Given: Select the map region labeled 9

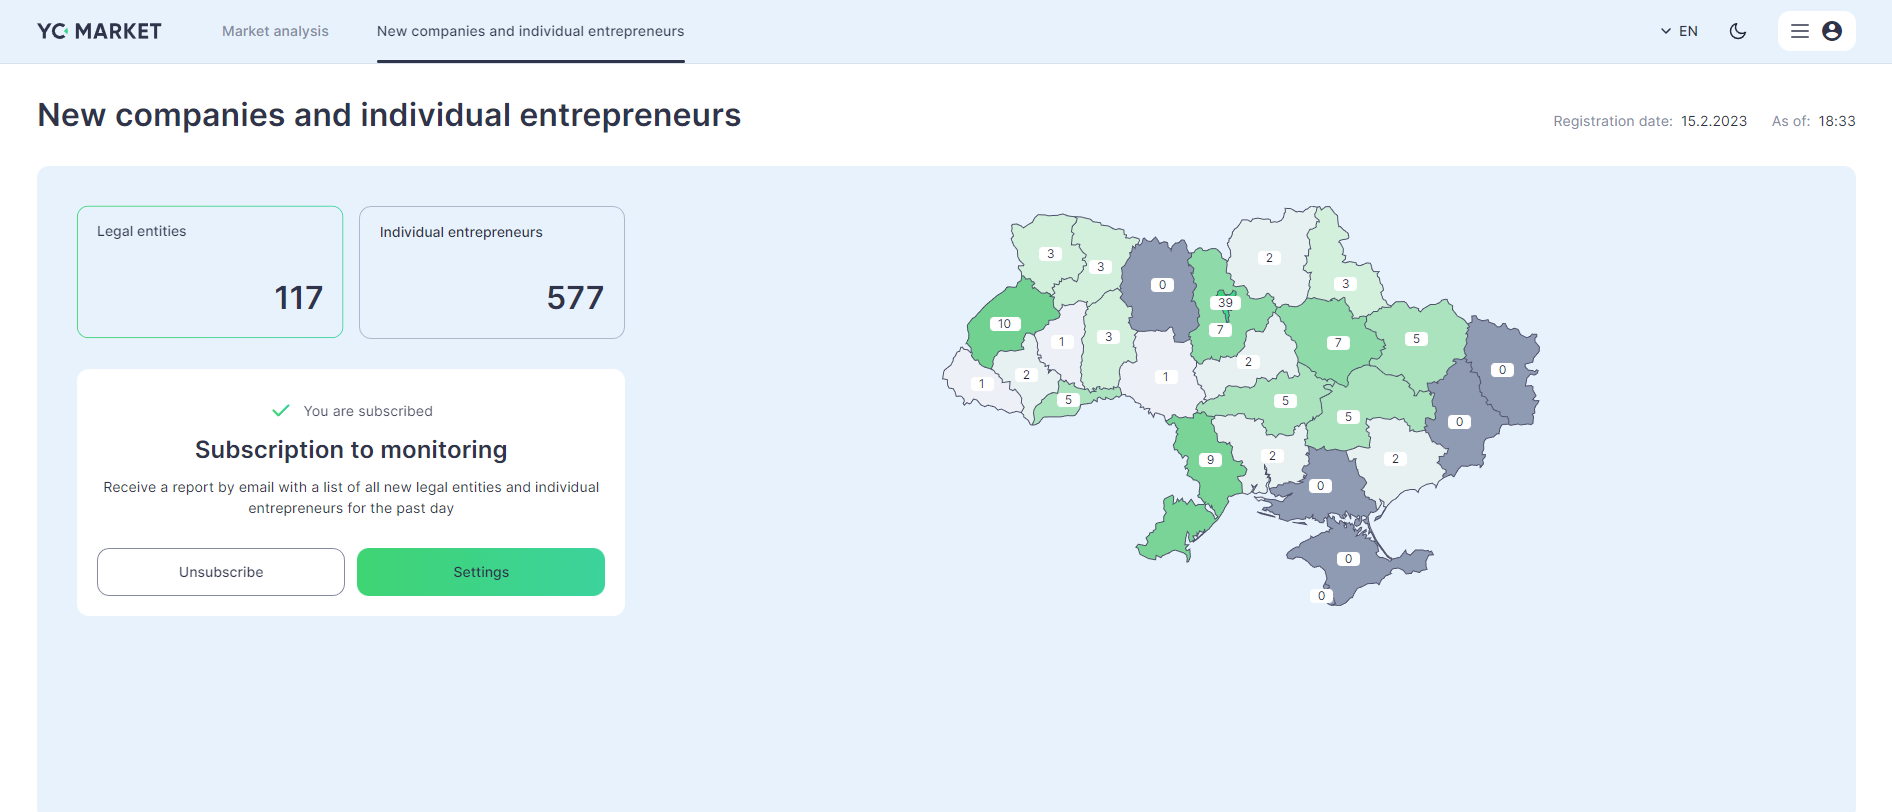Looking at the screenshot, I should click(1210, 460).
